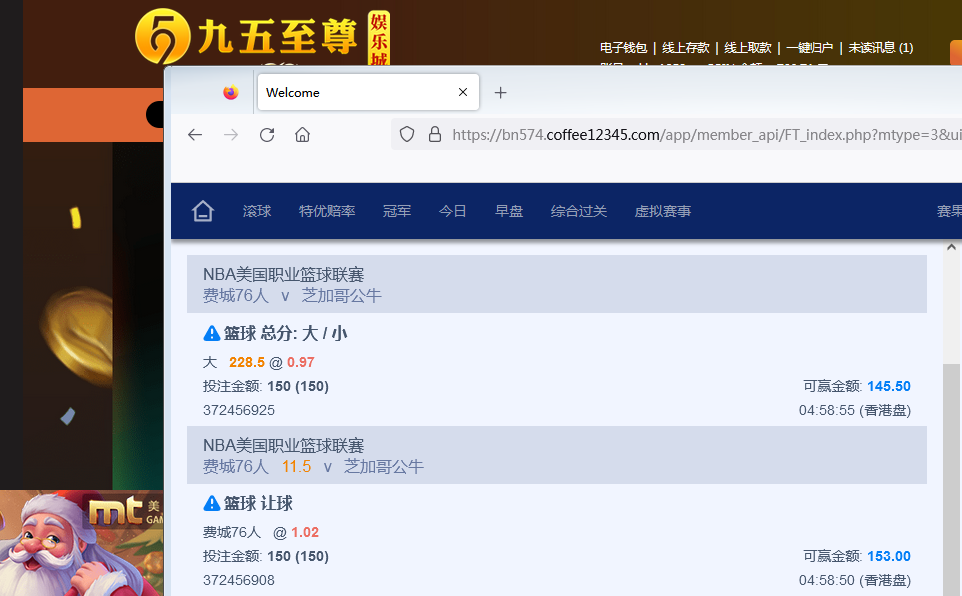The image size is (962, 596).
Task: Go back to the previous page
Action: tap(195, 134)
